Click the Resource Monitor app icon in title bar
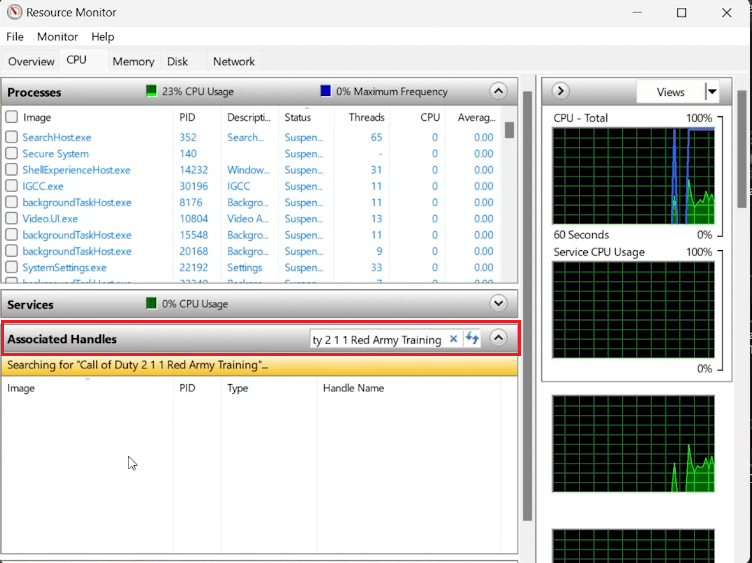The height and width of the screenshot is (563, 752). 14,13
